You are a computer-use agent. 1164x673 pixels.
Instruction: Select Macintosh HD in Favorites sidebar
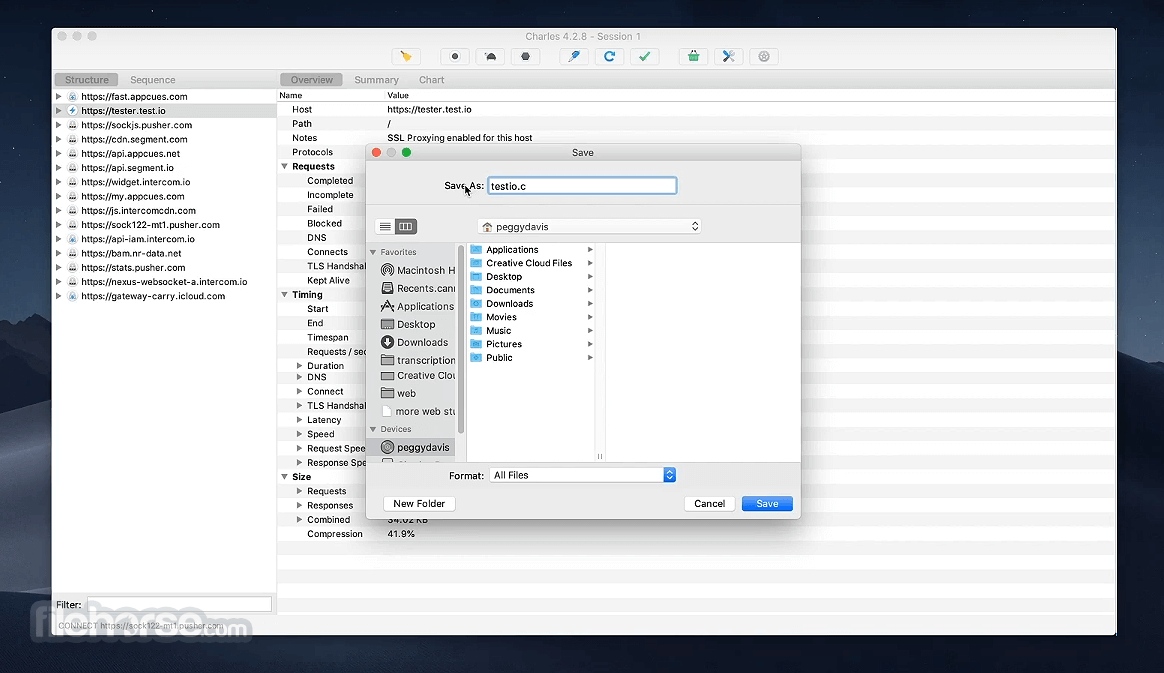tap(417, 270)
